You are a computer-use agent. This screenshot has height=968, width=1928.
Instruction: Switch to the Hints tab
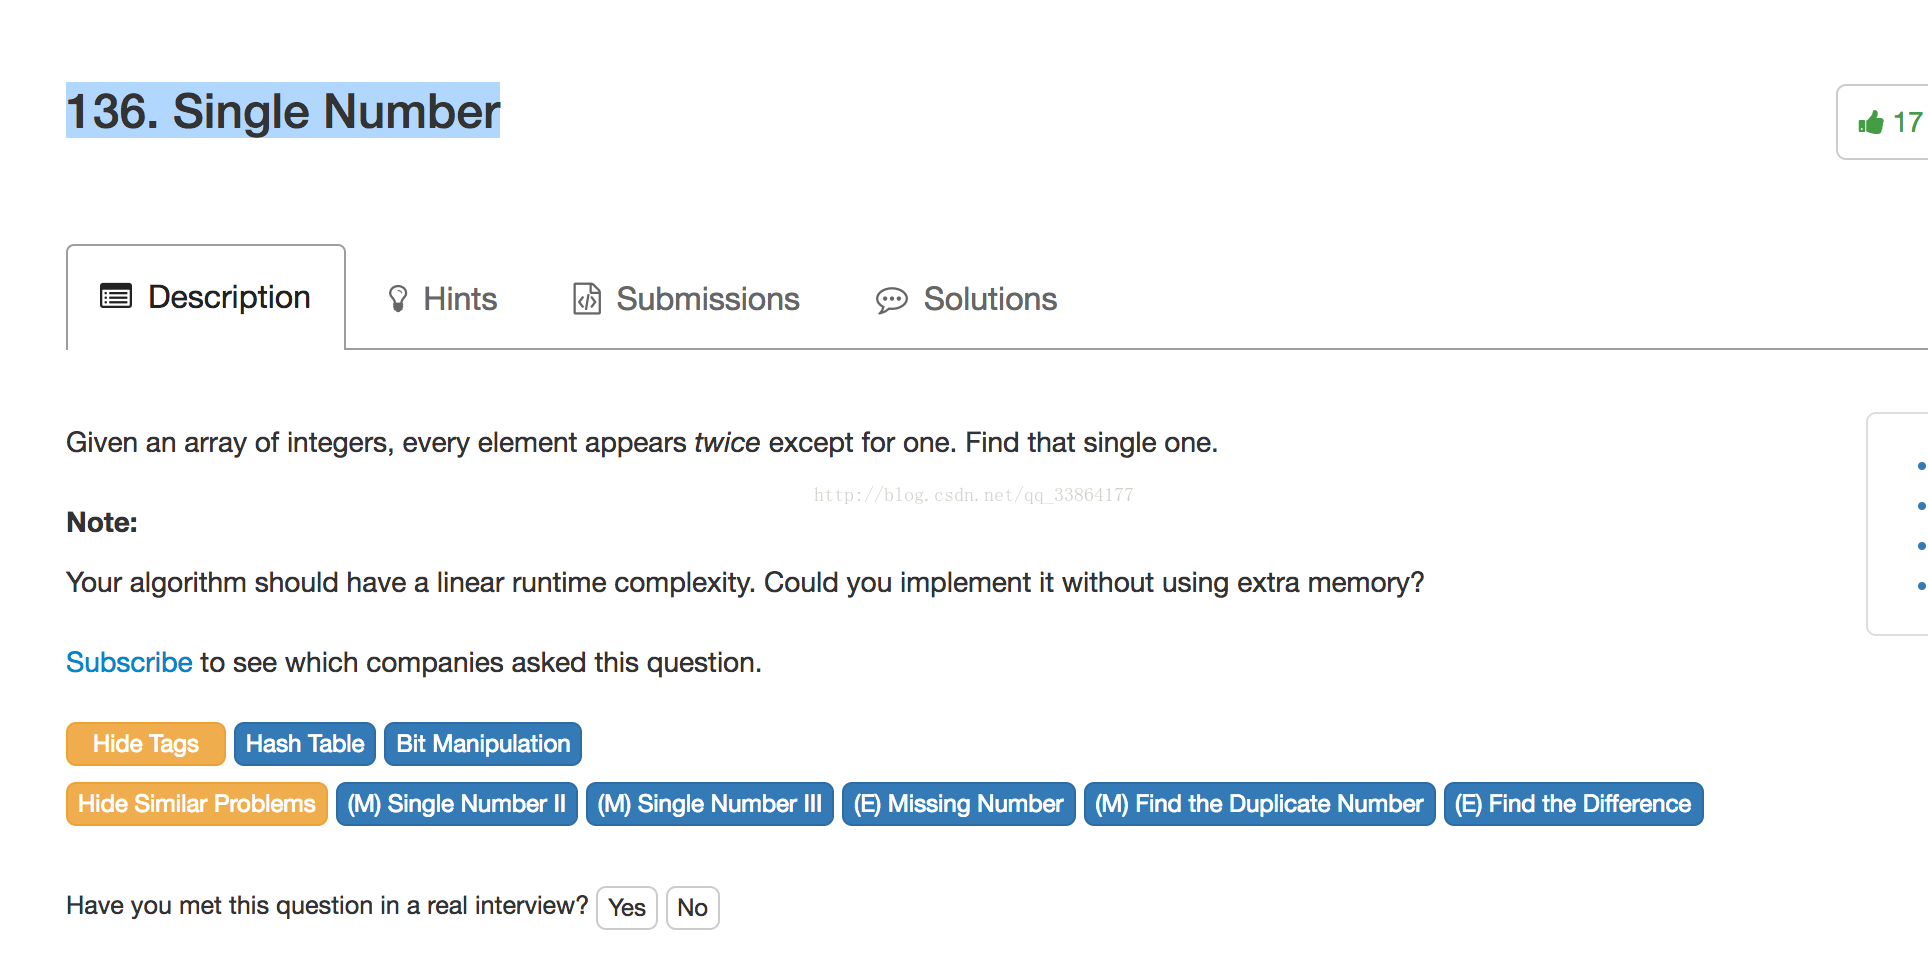[x=442, y=299]
